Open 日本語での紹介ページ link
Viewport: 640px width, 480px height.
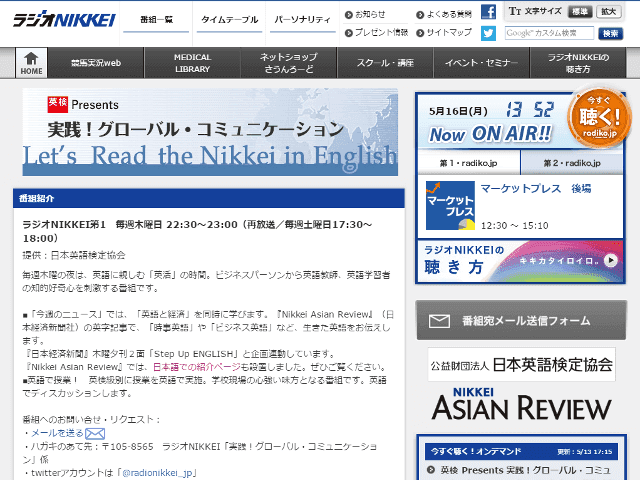(x=197, y=367)
